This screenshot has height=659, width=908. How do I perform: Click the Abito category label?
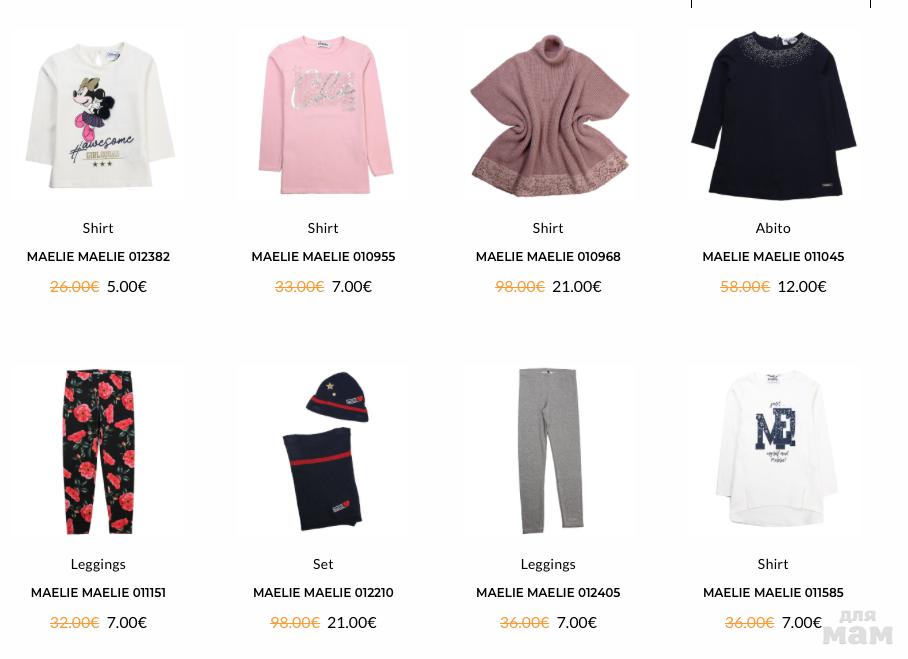tap(773, 228)
